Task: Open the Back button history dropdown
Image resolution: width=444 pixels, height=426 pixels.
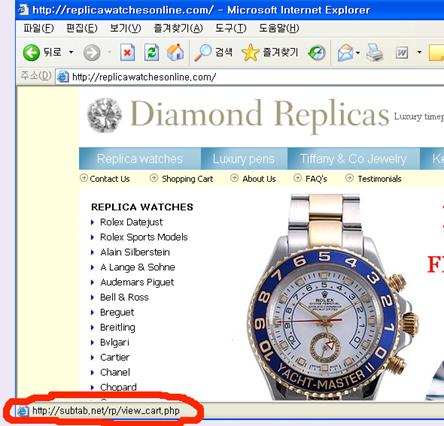Action: (x=71, y=52)
